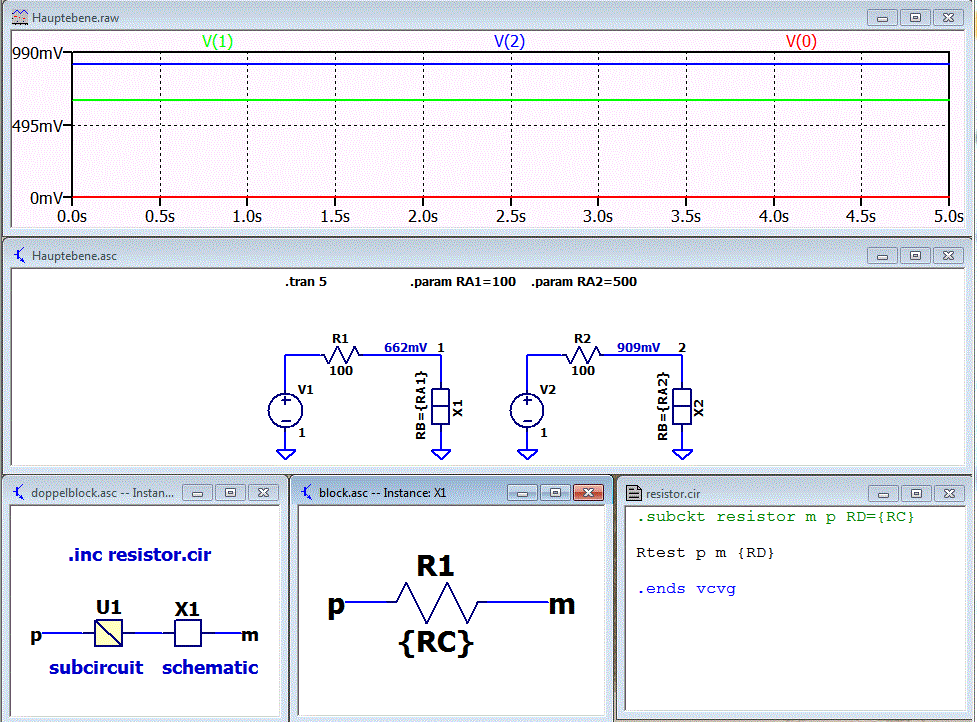977x722 pixels.
Task: Select the V2 voltage source symbol
Action: tap(527, 411)
